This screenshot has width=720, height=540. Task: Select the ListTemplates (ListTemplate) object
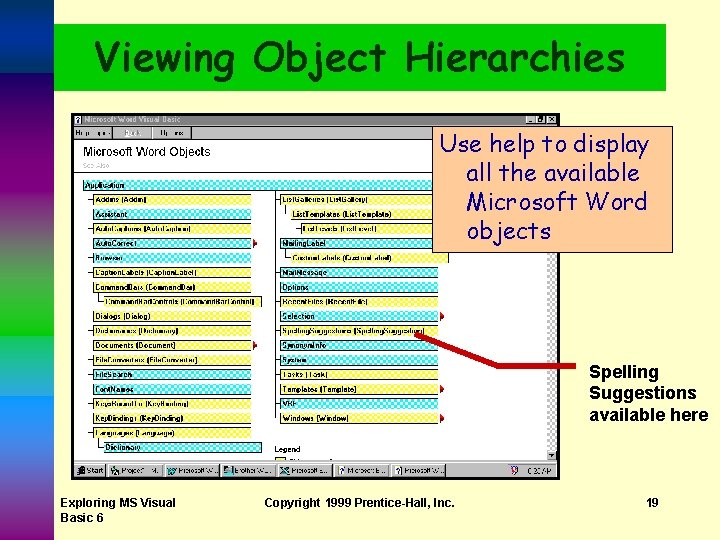click(361, 214)
